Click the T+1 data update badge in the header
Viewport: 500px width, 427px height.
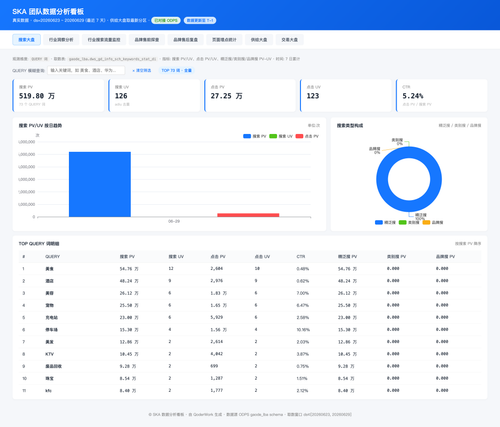200,20
